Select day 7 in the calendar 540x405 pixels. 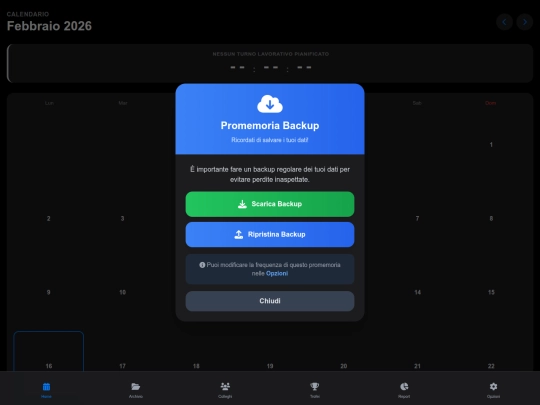[x=417, y=219]
